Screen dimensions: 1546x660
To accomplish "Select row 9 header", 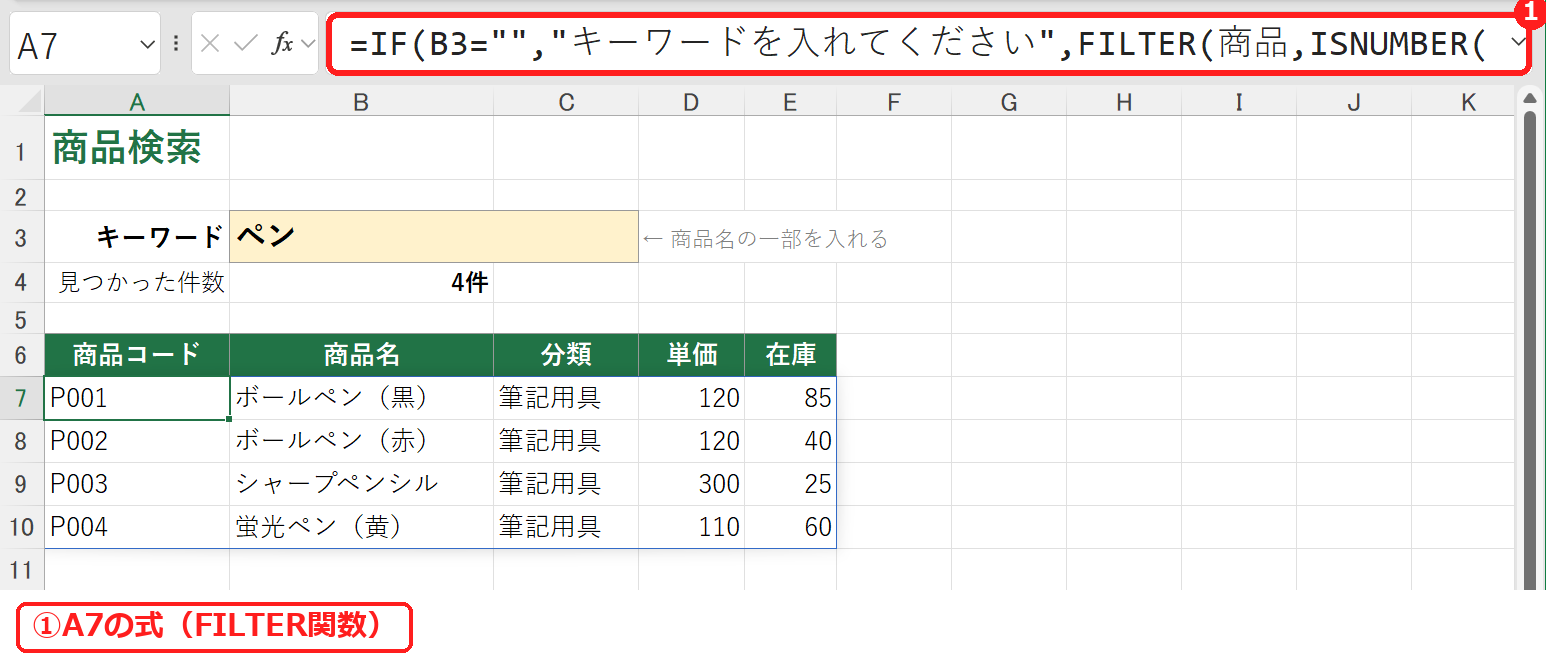I will (x=22, y=484).
